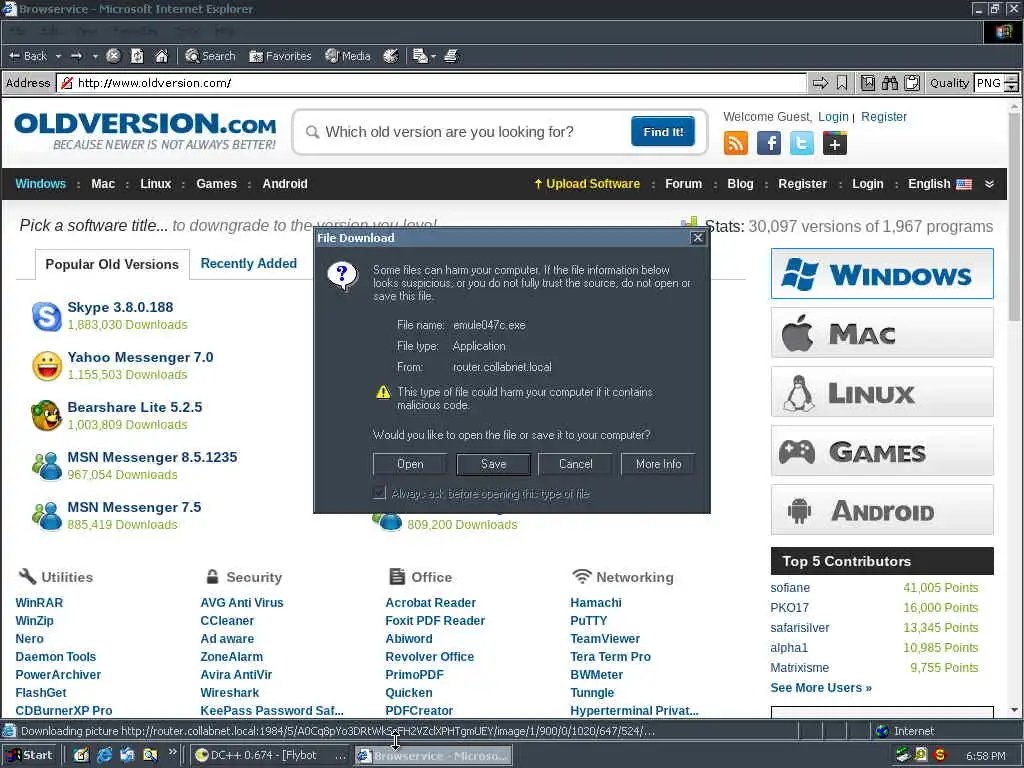This screenshot has height=768, width=1024.
Task: Click the bookmark icon next to the Go arrow
Action: pos(842,83)
